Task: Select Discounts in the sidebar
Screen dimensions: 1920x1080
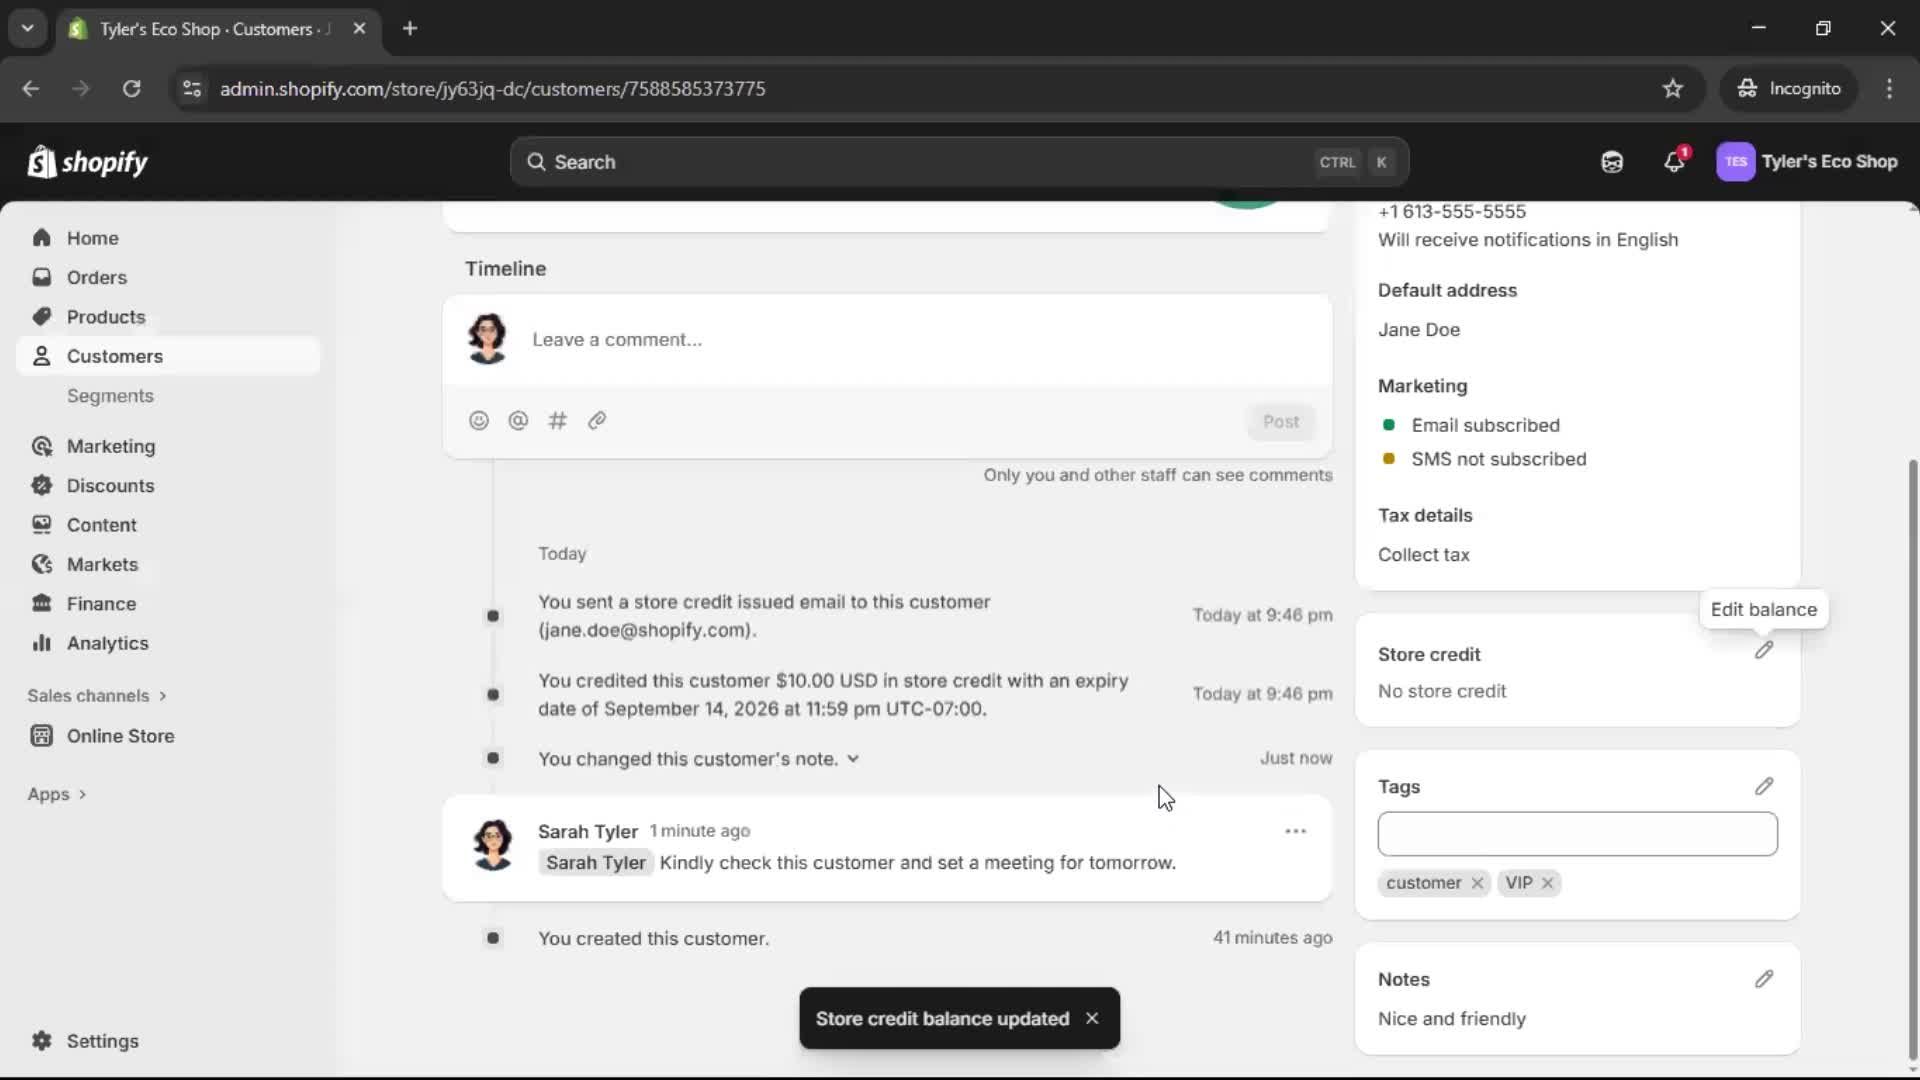Action: coord(110,485)
